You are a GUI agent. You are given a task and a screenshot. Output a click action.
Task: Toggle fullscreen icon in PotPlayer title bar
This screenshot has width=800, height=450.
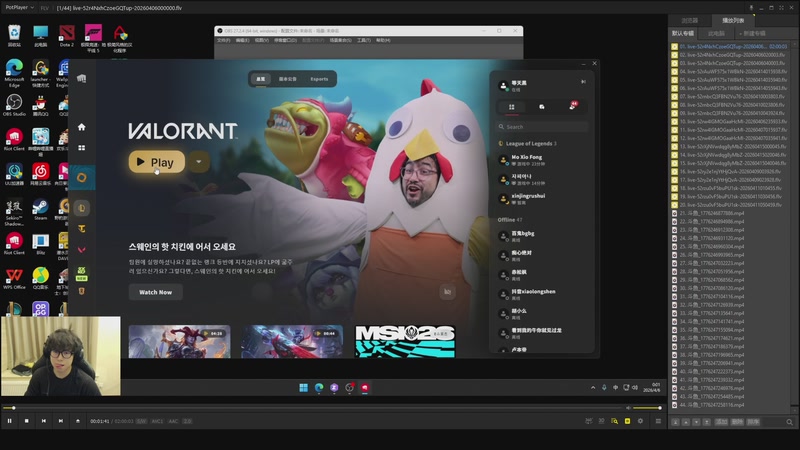[781, 8]
